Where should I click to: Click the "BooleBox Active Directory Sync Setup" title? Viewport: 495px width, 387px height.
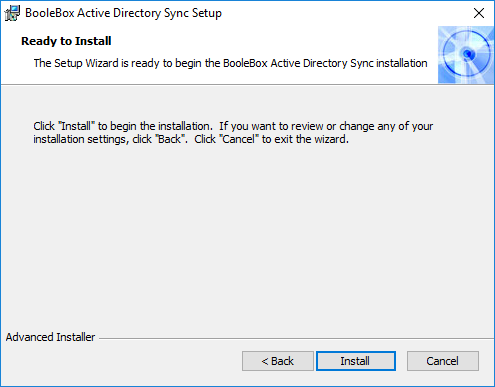pyautogui.click(x=123, y=13)
